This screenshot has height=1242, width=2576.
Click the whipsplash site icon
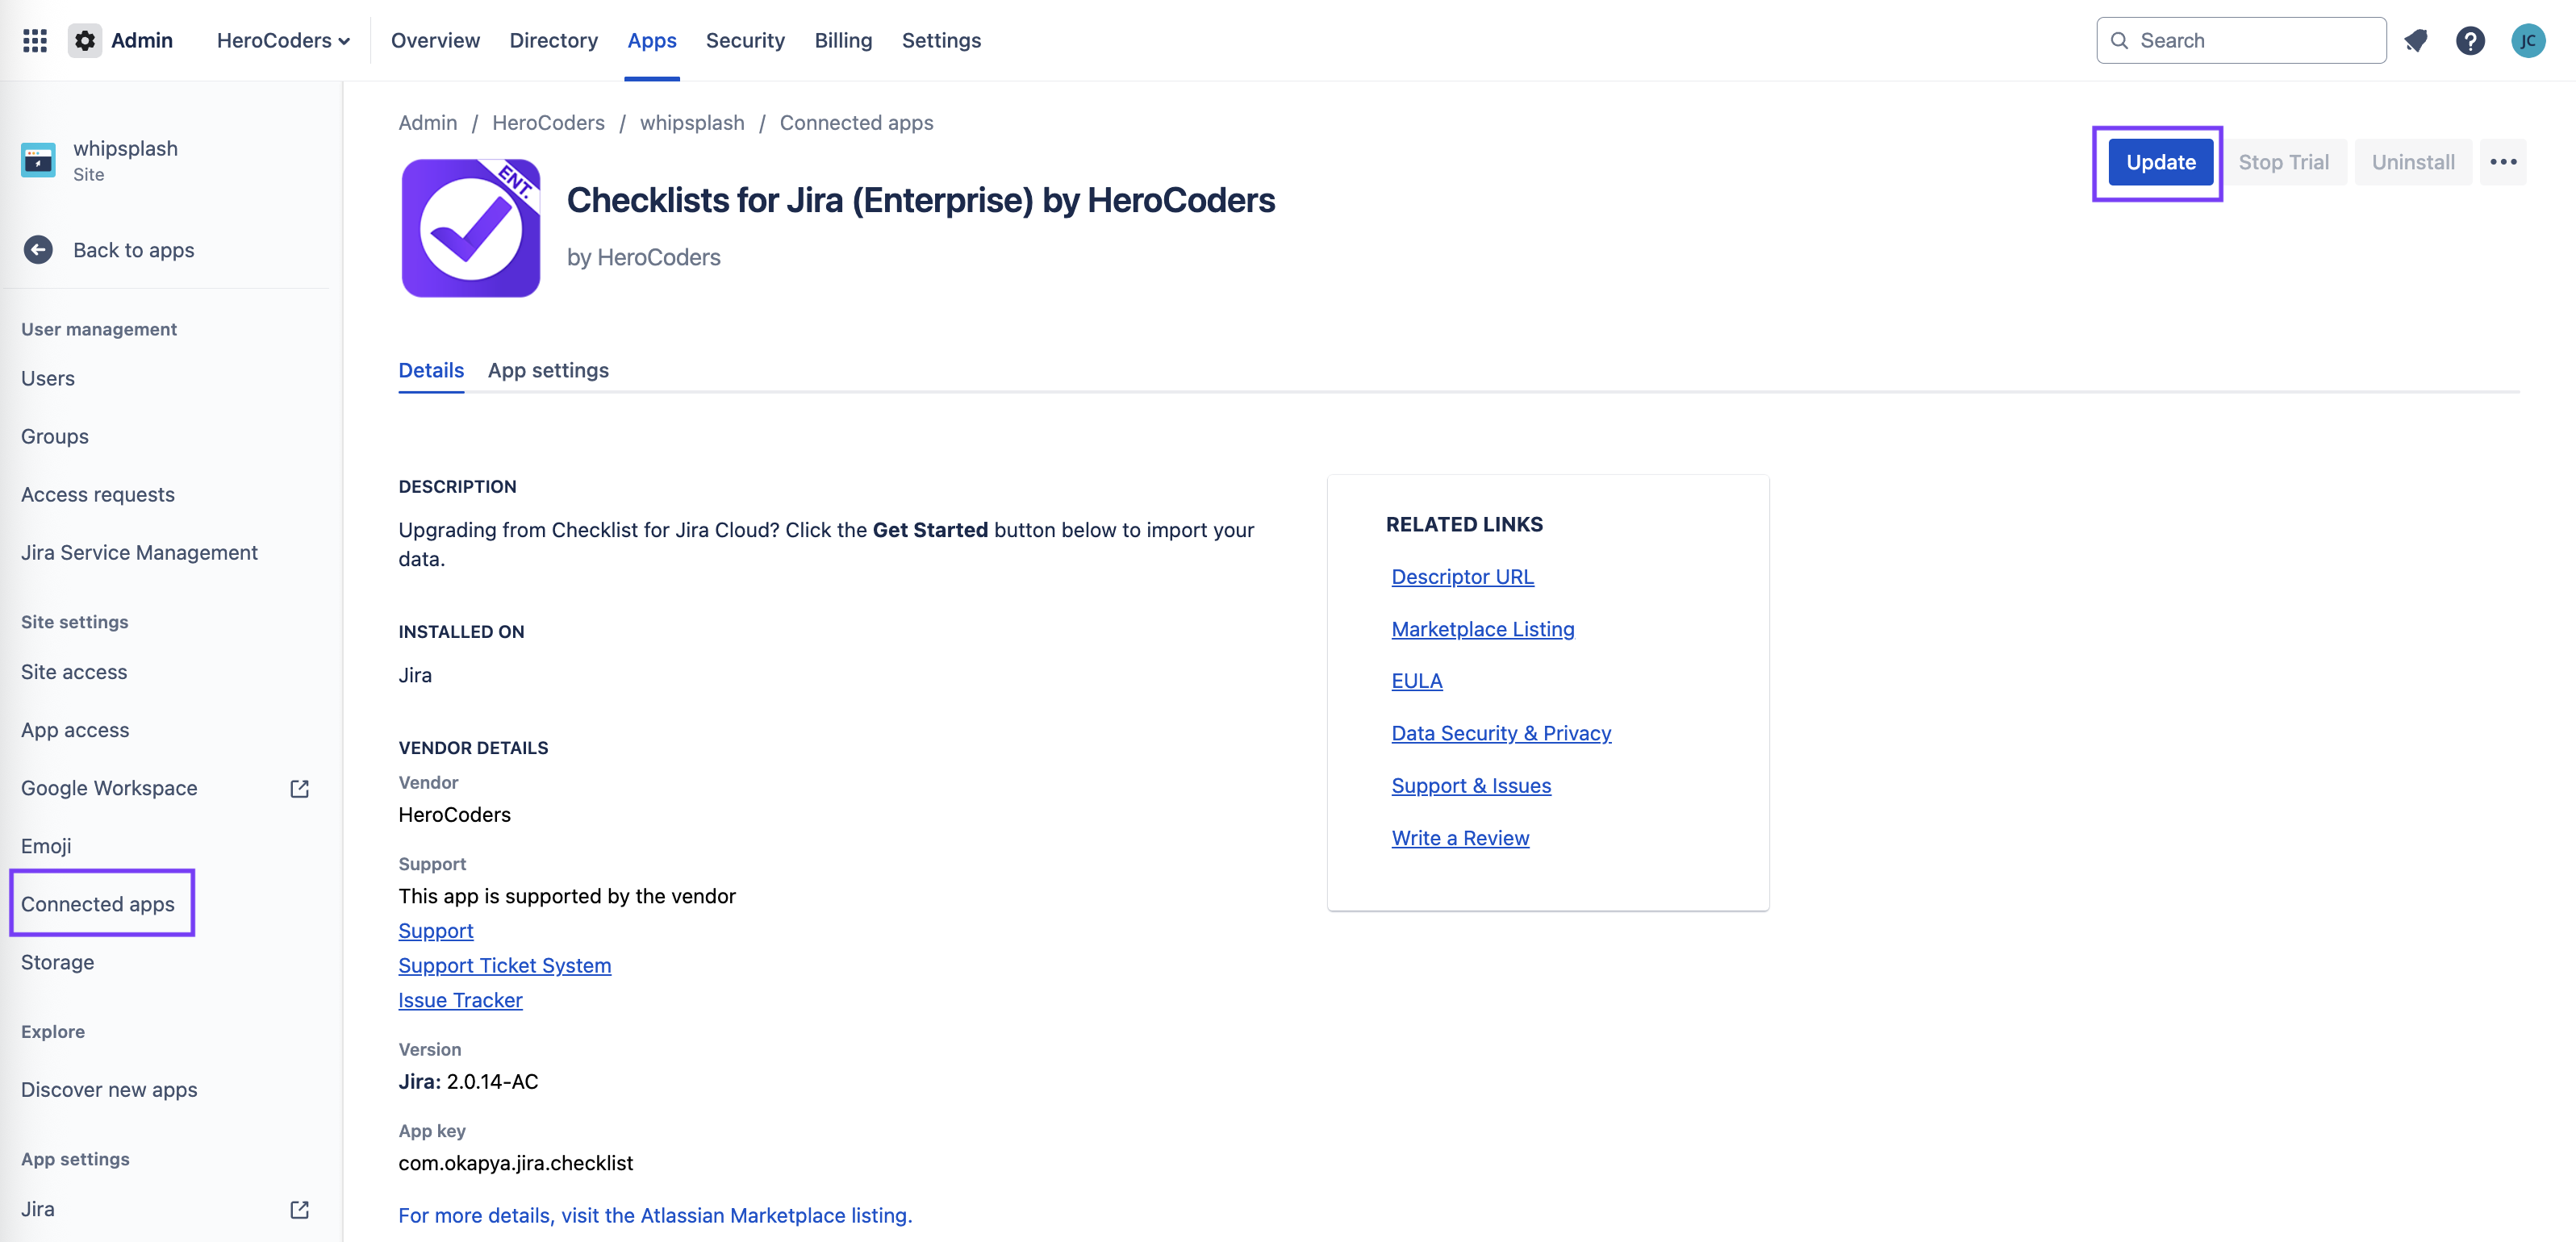coord(38,160)
